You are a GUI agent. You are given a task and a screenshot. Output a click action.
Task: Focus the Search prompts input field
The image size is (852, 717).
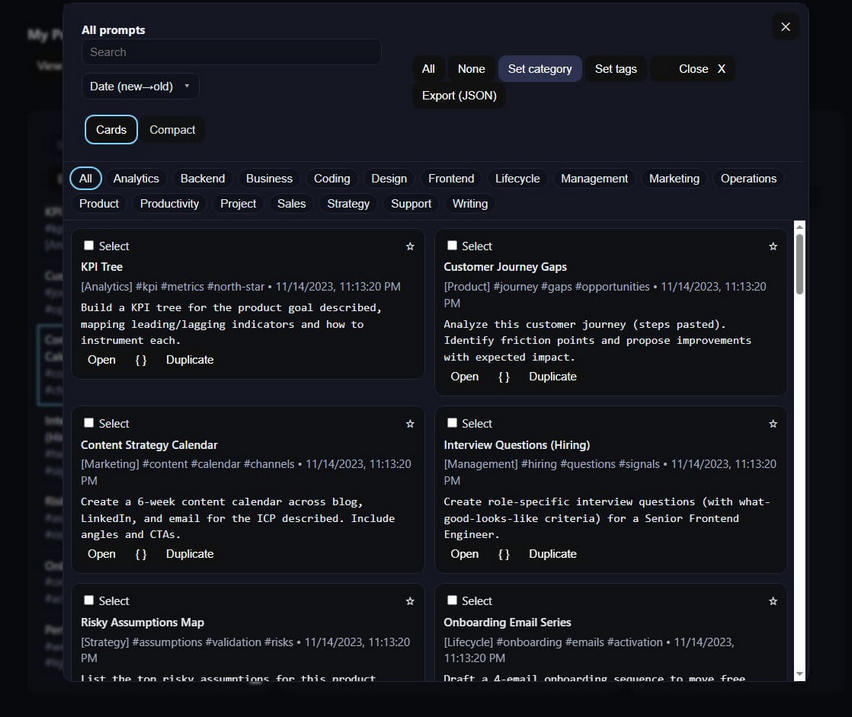pyautogui.click(x=231, y=52)
